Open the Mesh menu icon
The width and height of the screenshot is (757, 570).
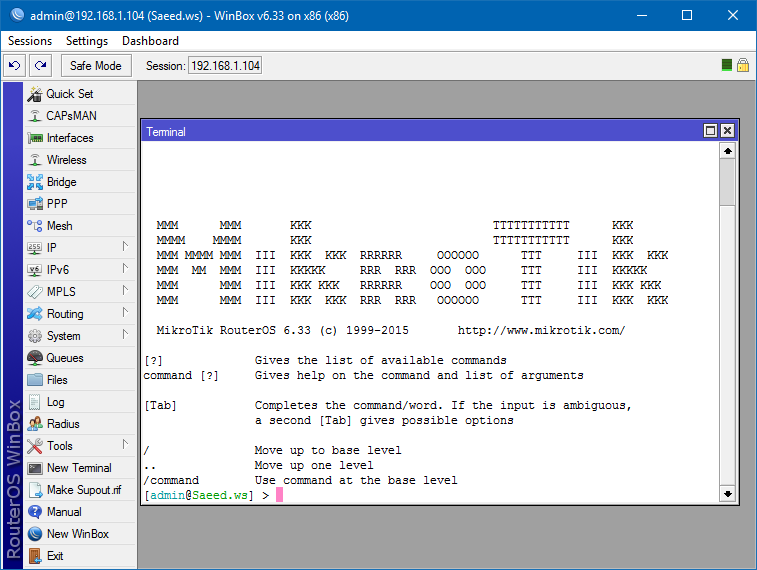click(x=35, y=226)
